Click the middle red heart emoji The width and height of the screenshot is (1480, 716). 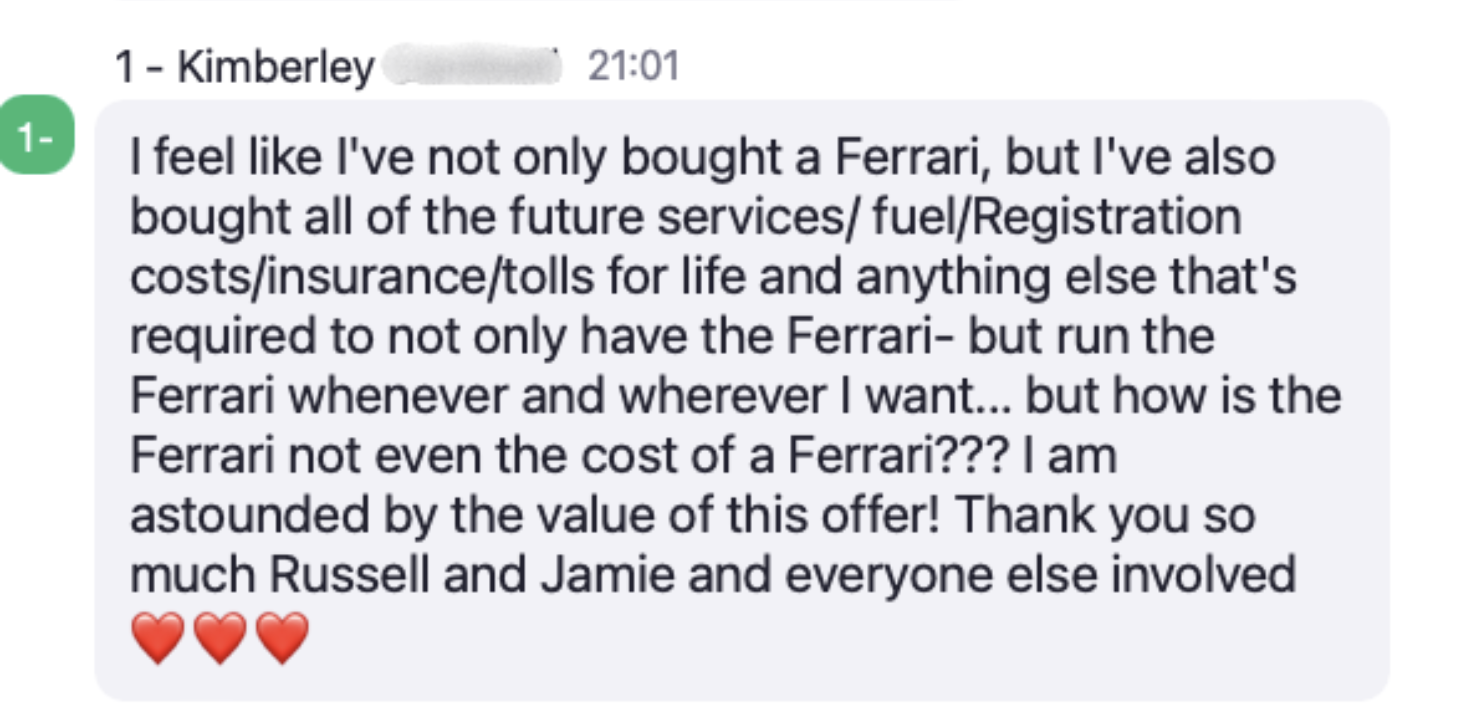click(221, 637)
